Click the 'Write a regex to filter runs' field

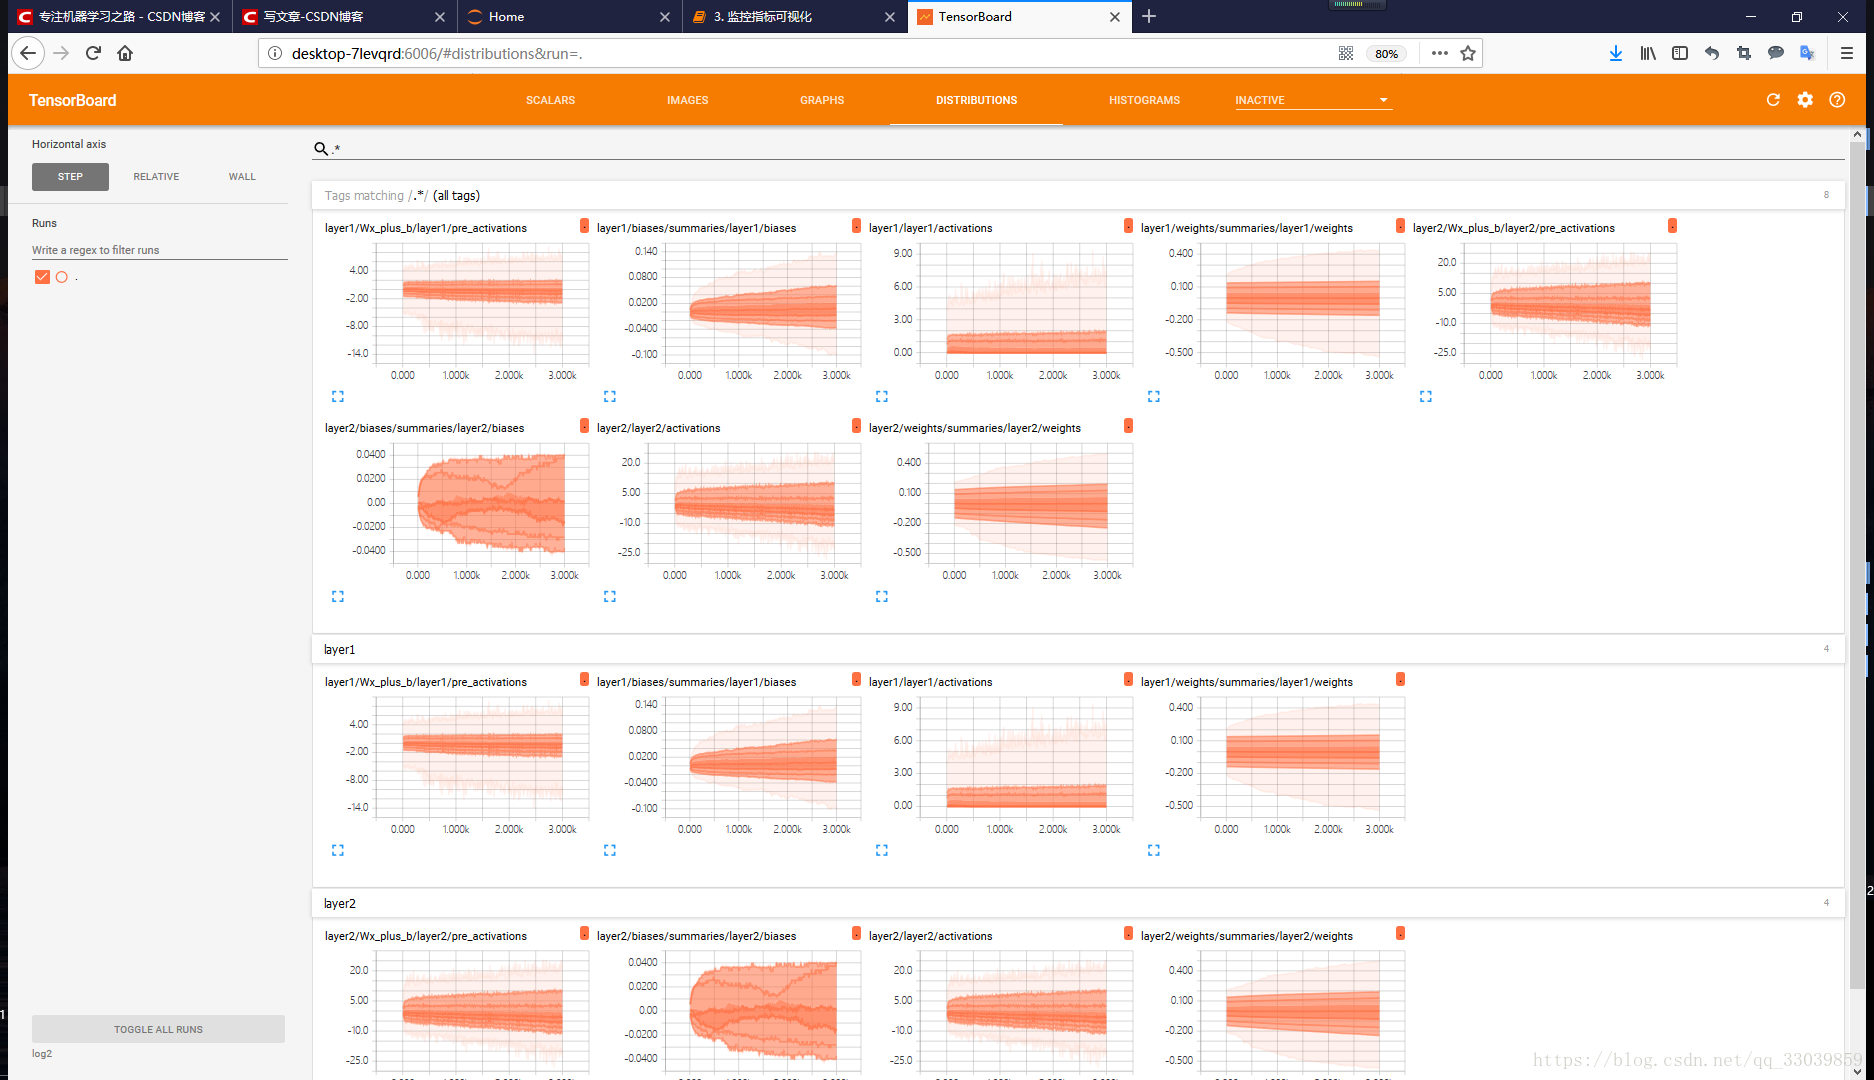point(160,250)
